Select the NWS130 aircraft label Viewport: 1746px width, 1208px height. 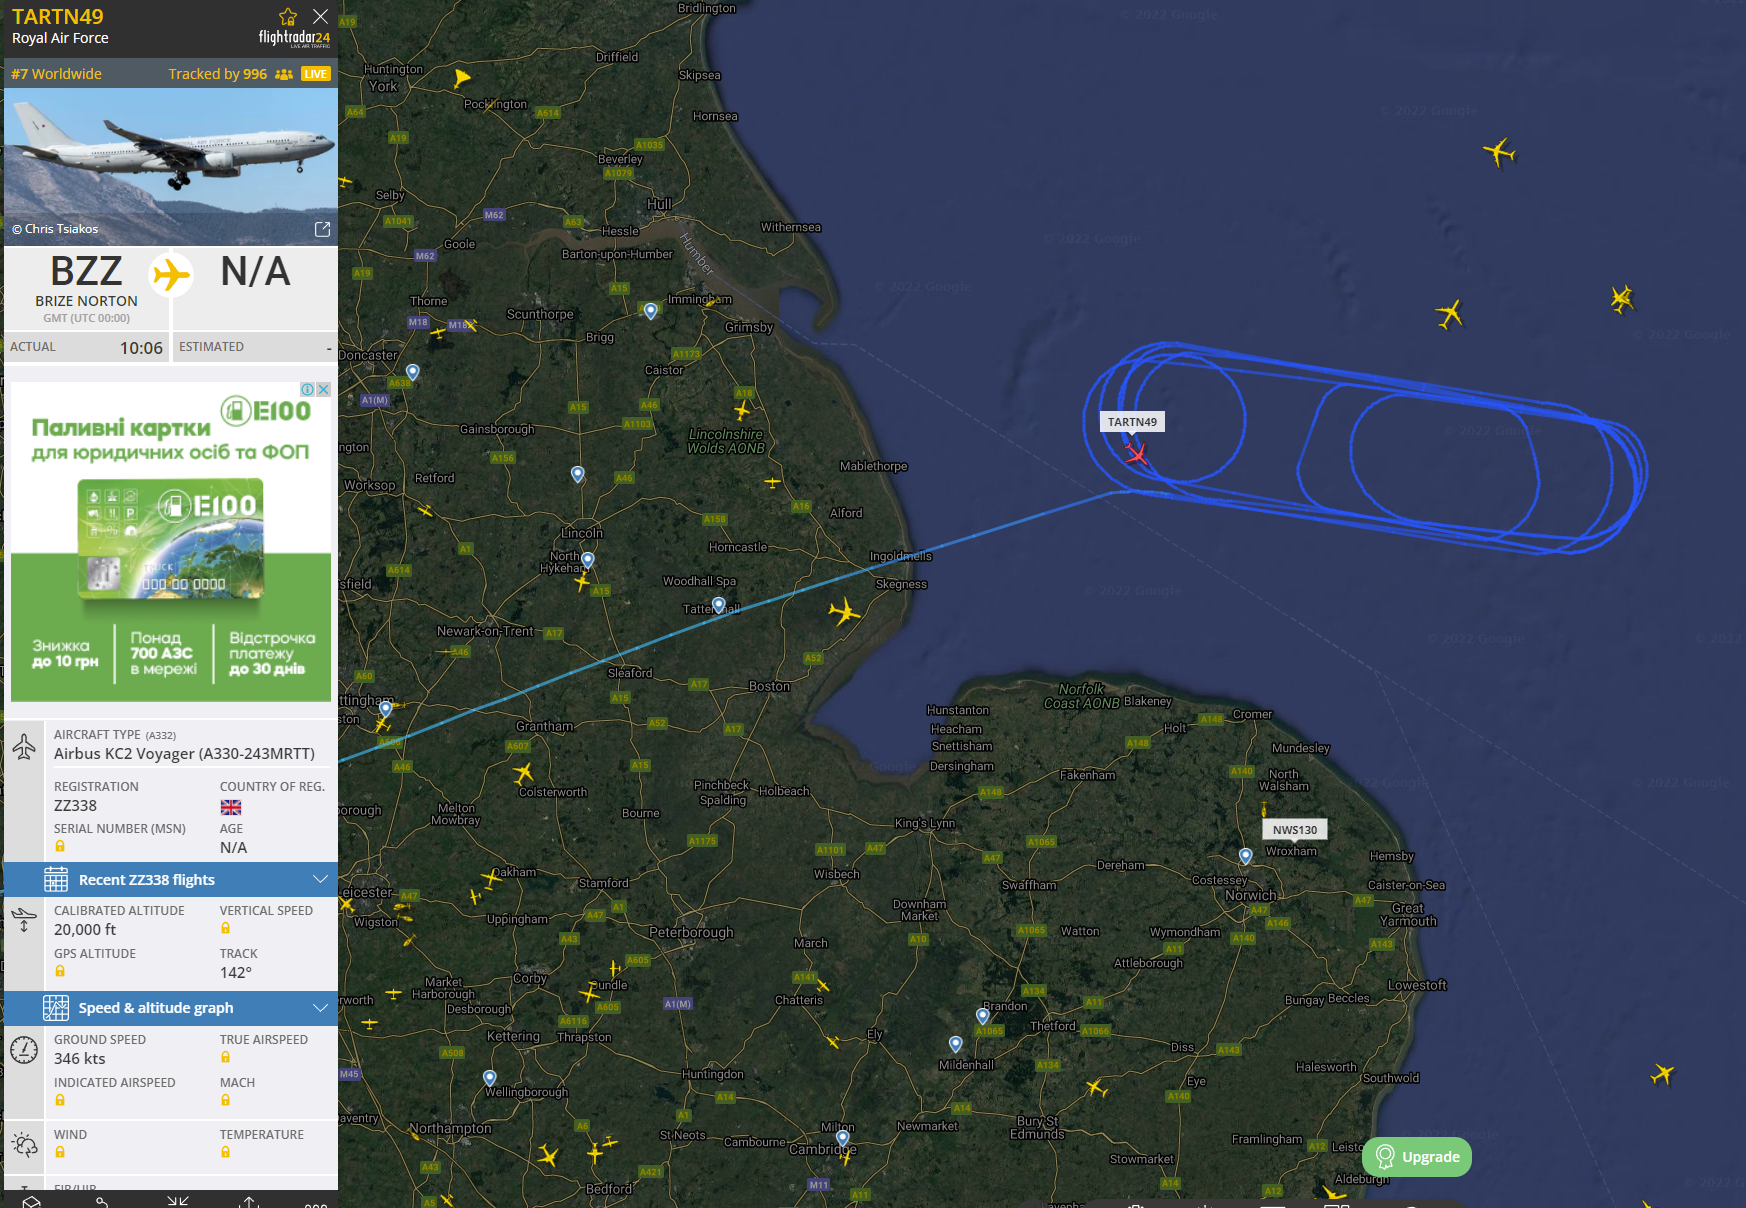click(x=1295, y=830)
